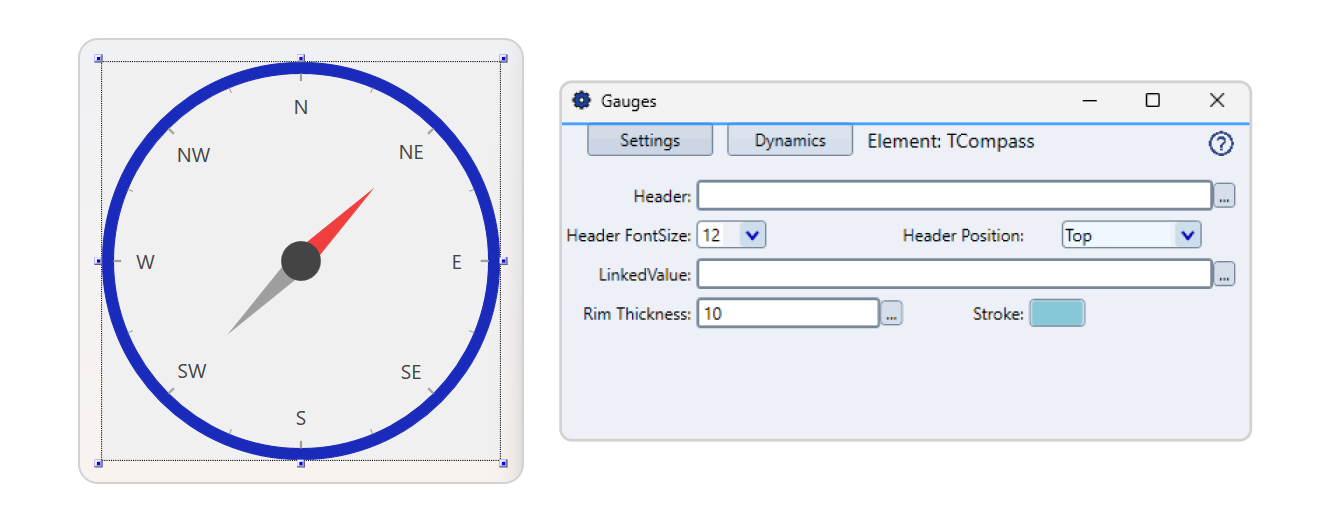Focus the Header text field
Image resolution: width=1330 pixels, height=522 pixels.
pyautogui.click(x=954, y=196)
